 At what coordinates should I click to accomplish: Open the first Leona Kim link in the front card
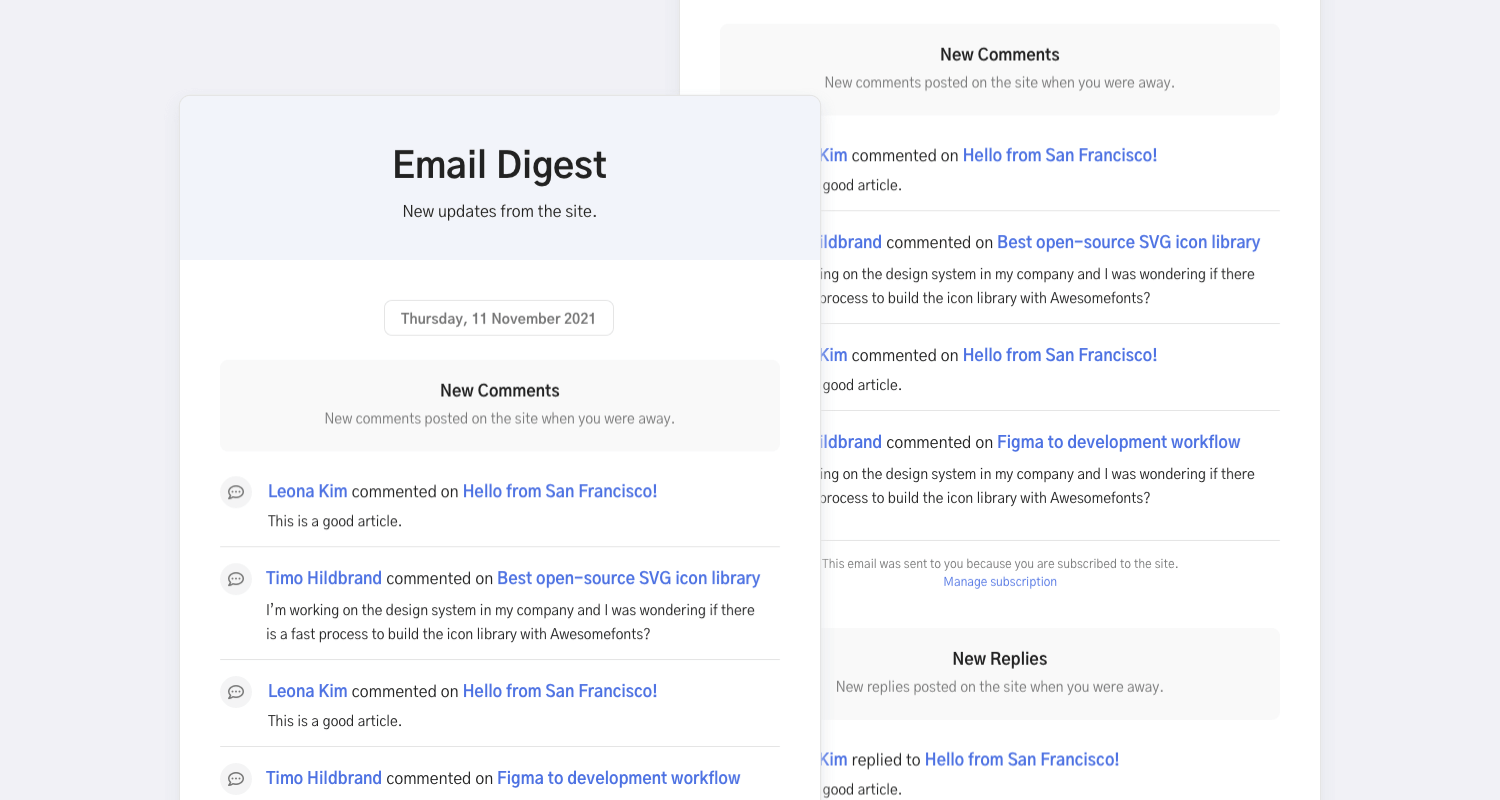[308, 491]
